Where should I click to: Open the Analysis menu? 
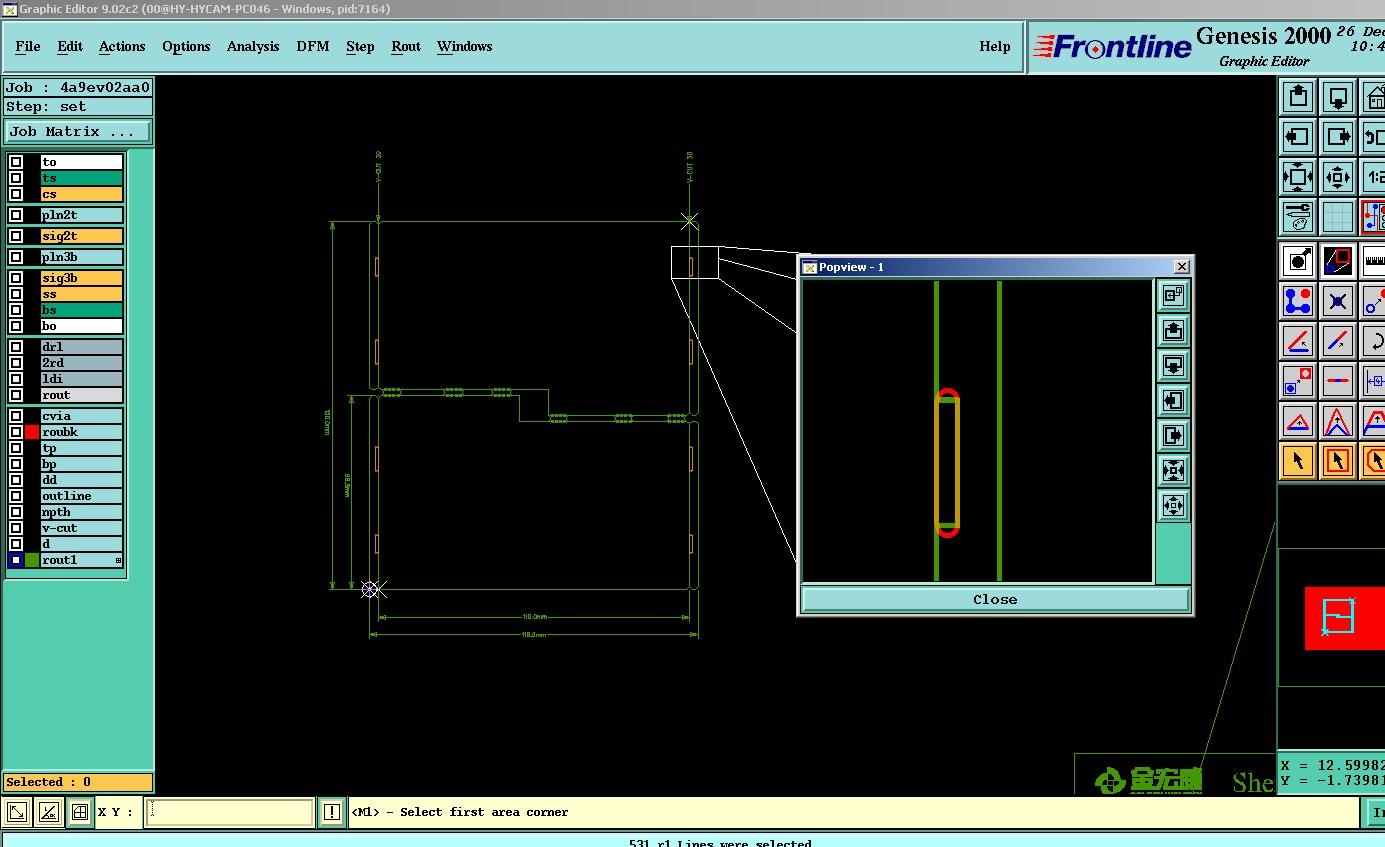(253, 46)
